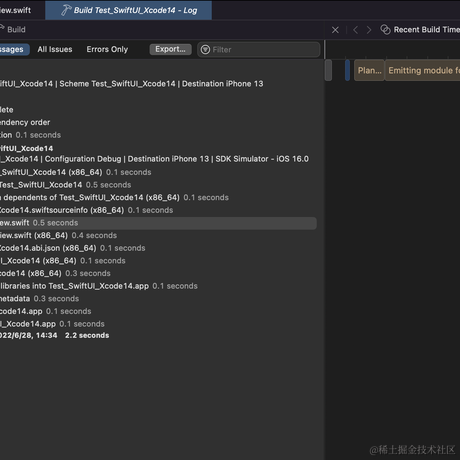
Task: Go forward with the right chevron arrow
Action: click(x=369, y=30)
